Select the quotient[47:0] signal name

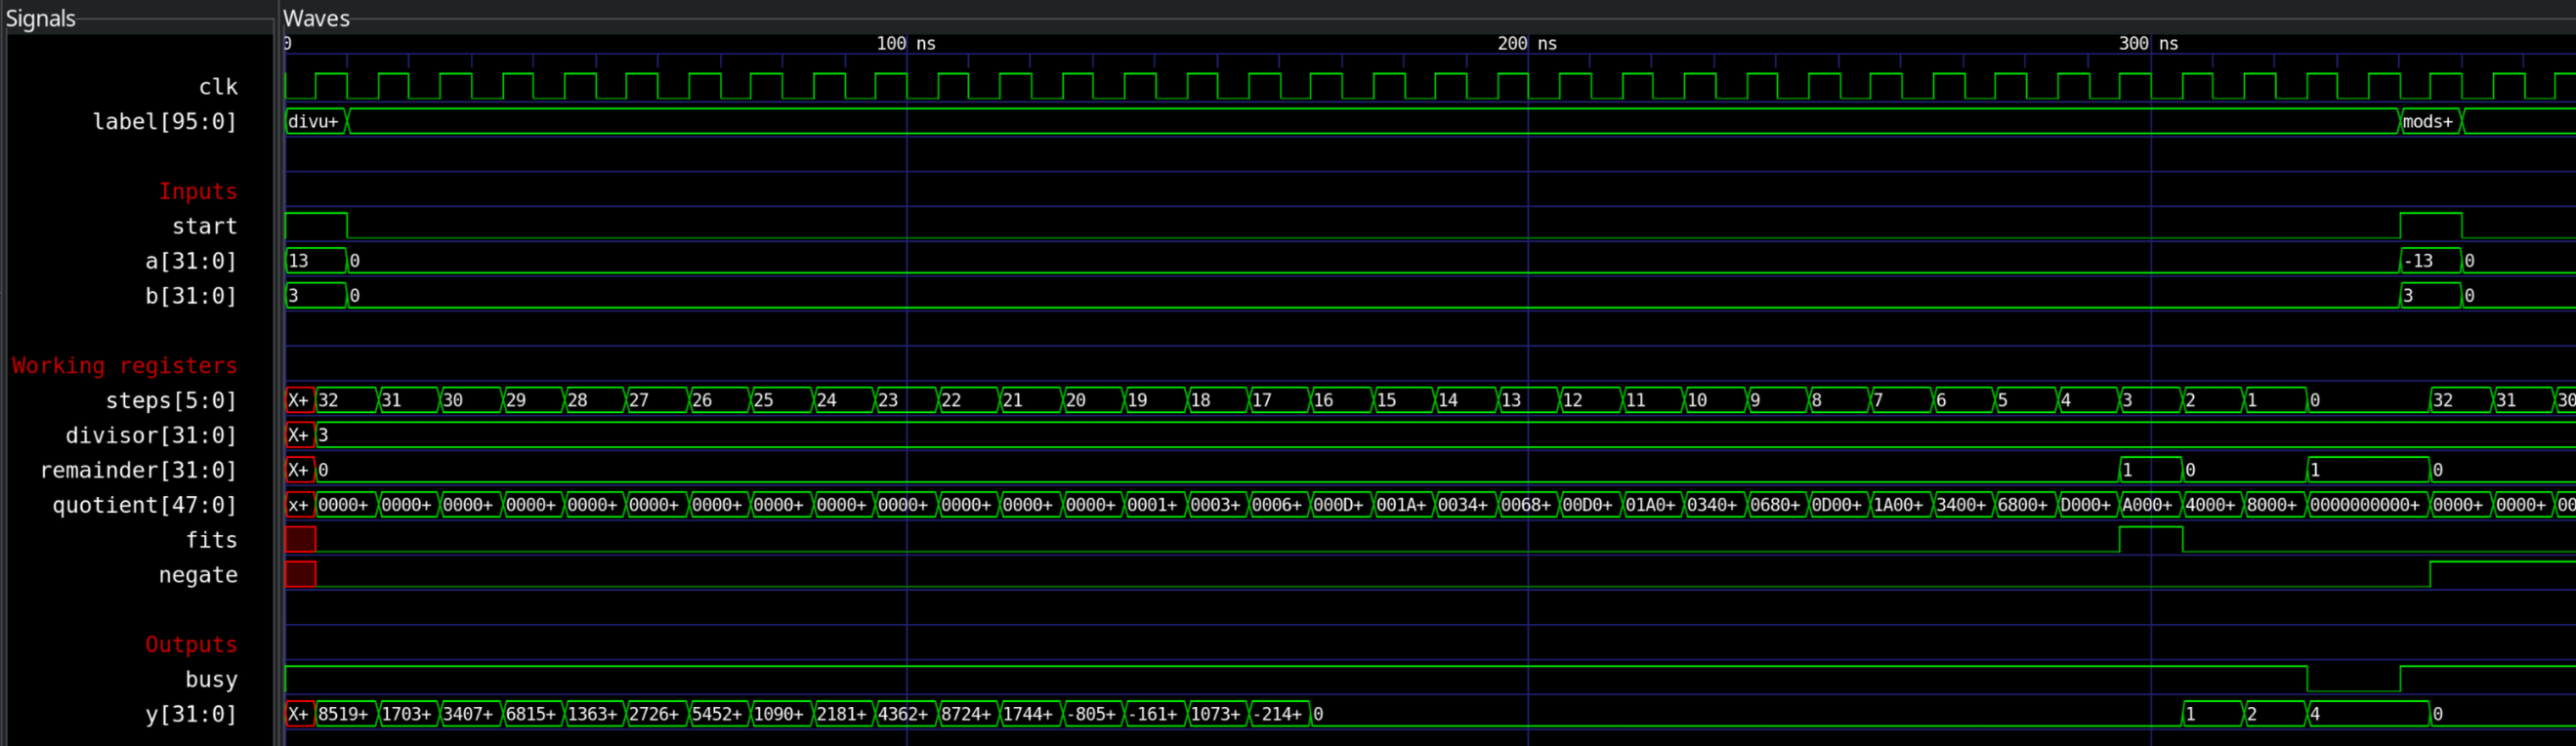145,505
